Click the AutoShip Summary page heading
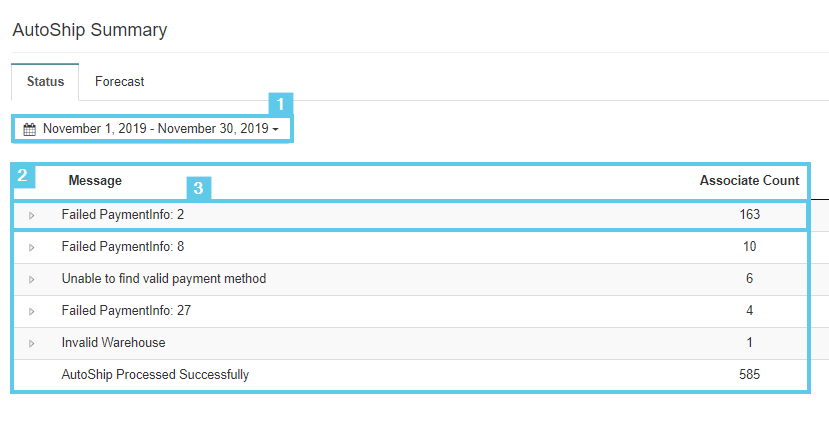Viewport: 829px width, 425px height. point(90,30)
